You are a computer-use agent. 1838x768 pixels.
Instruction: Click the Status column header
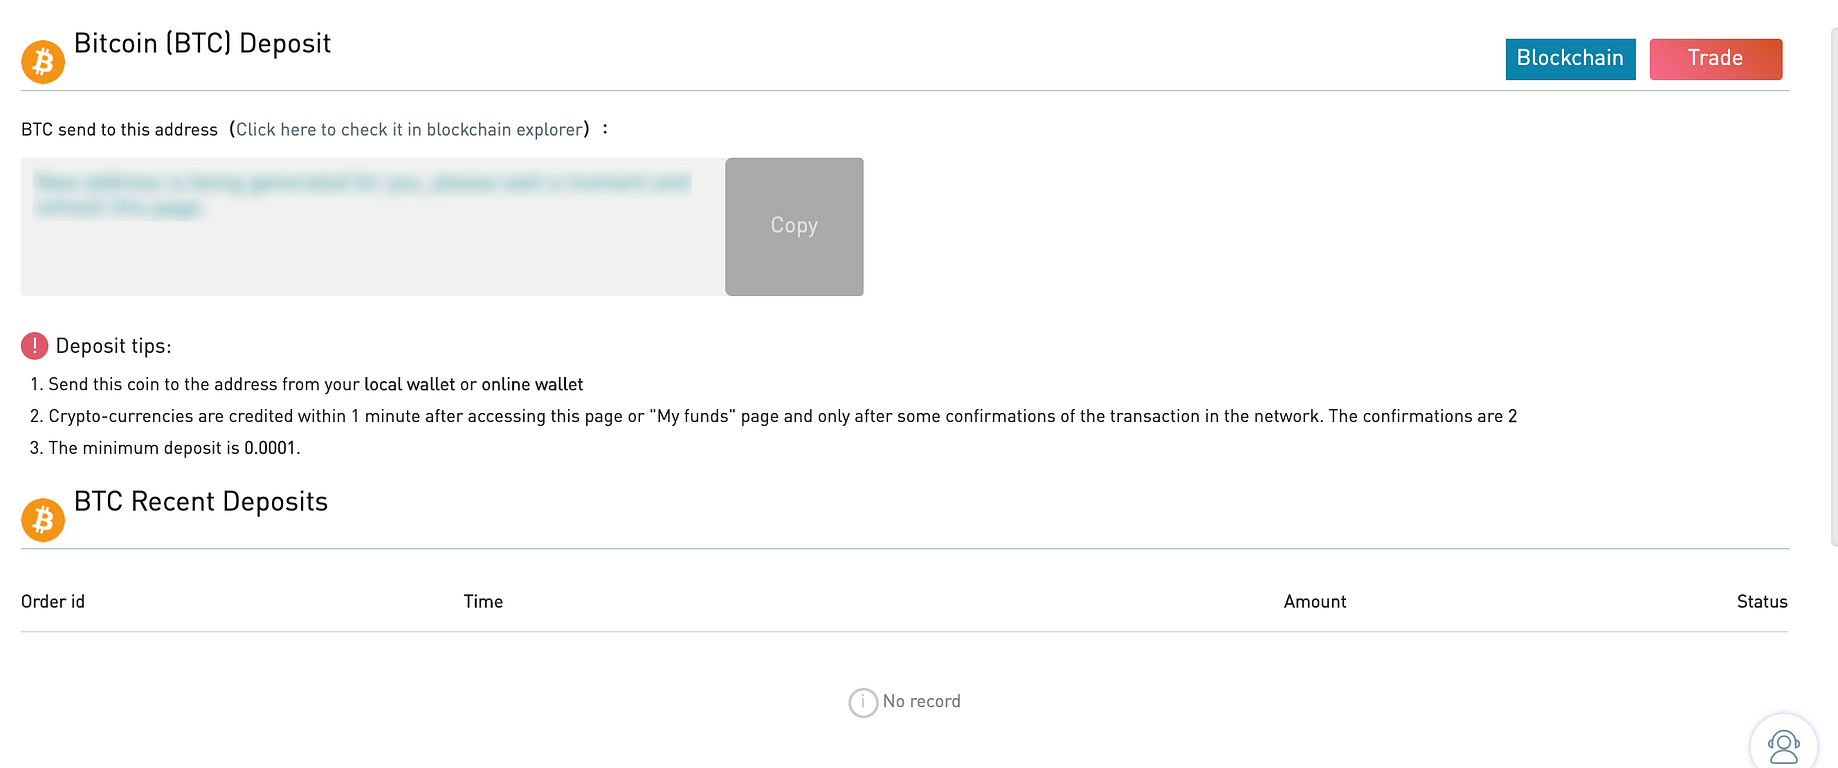coord(1762,602)
